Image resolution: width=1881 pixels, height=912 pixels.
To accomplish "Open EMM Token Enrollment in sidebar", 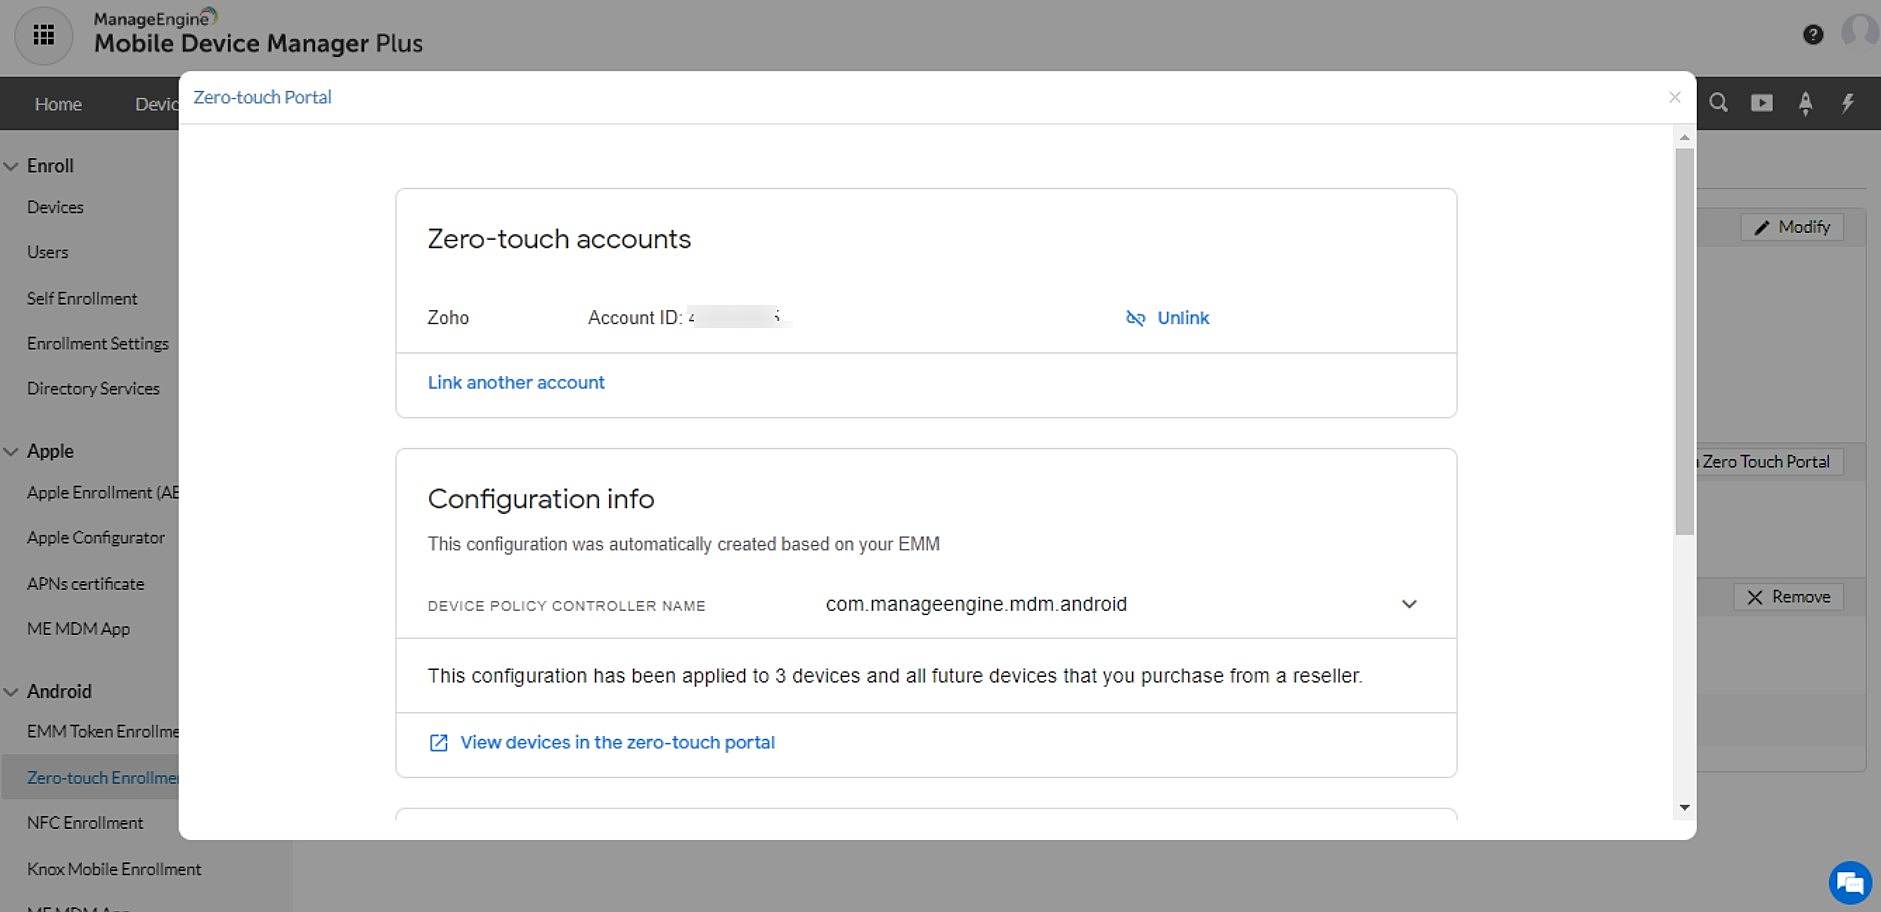I will click(102, 731).
